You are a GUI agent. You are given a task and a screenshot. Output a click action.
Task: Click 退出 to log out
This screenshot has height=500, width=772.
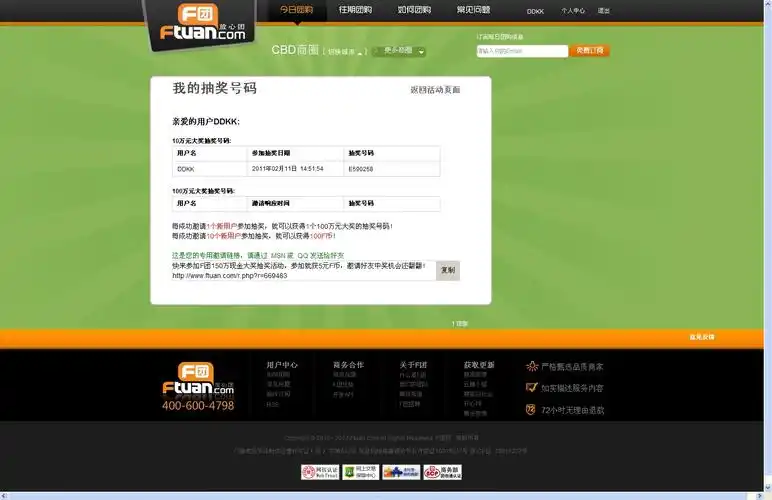604,10
